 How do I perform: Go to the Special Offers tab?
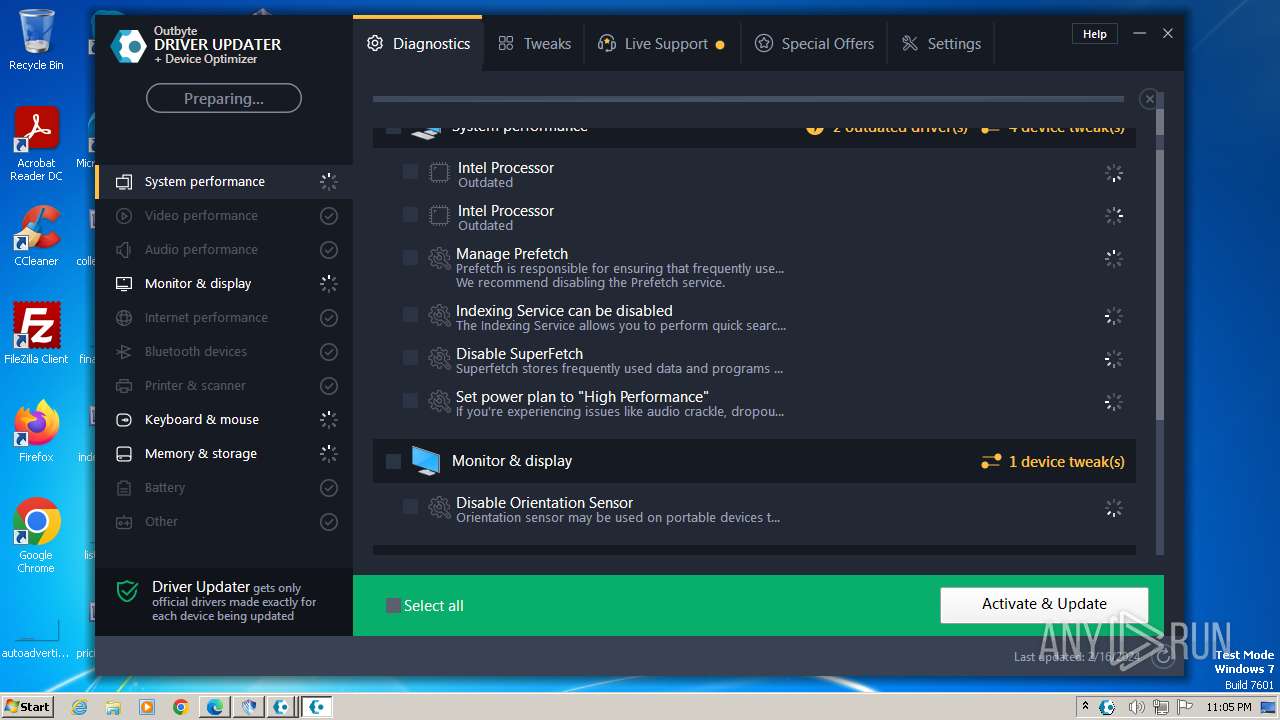[814, 44]
